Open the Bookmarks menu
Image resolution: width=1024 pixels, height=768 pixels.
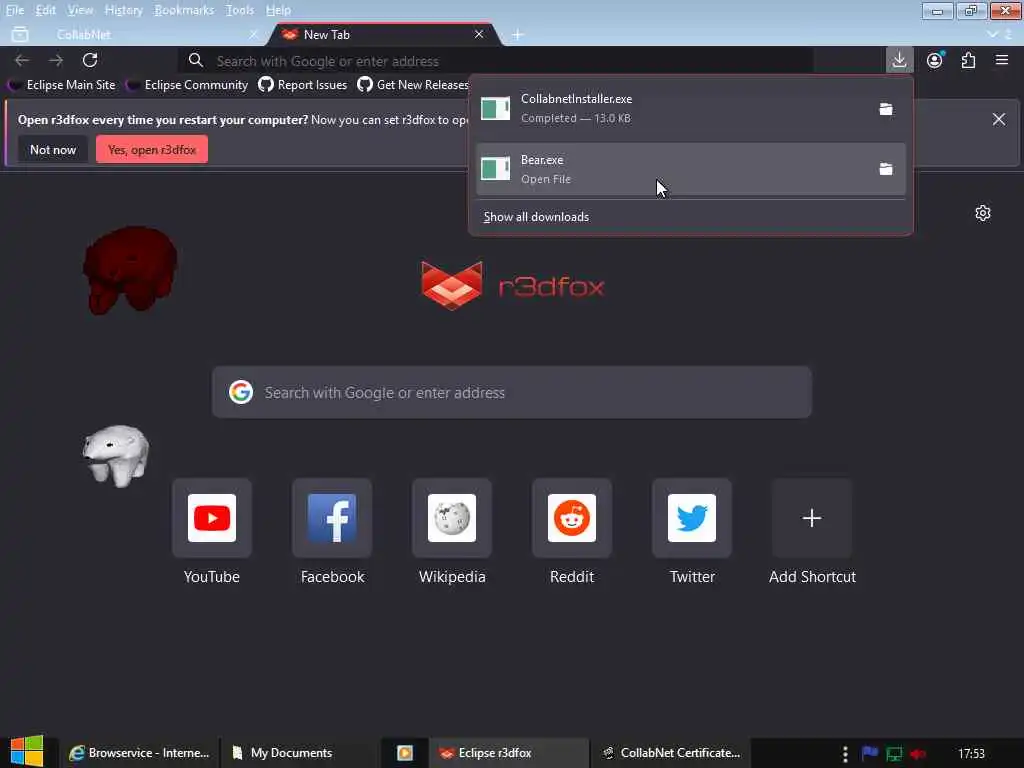pos(184,10)
